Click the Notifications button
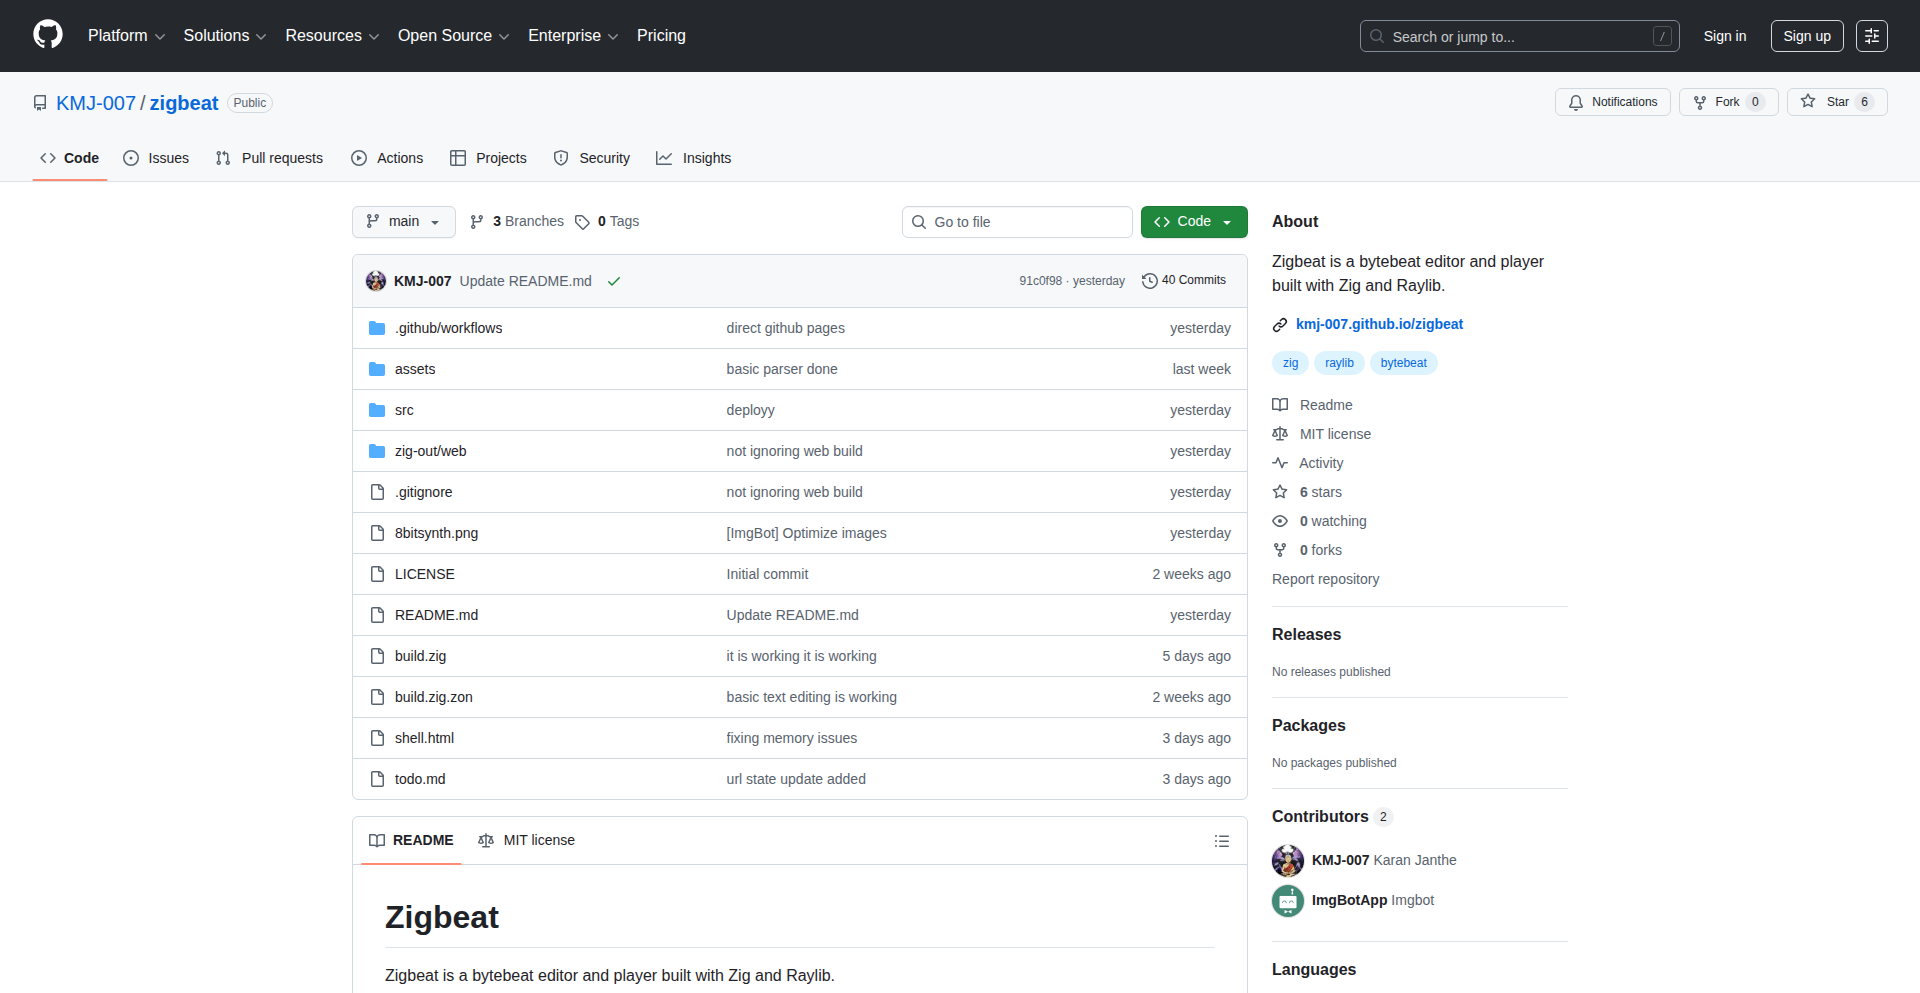 [x=1613, y=102]
